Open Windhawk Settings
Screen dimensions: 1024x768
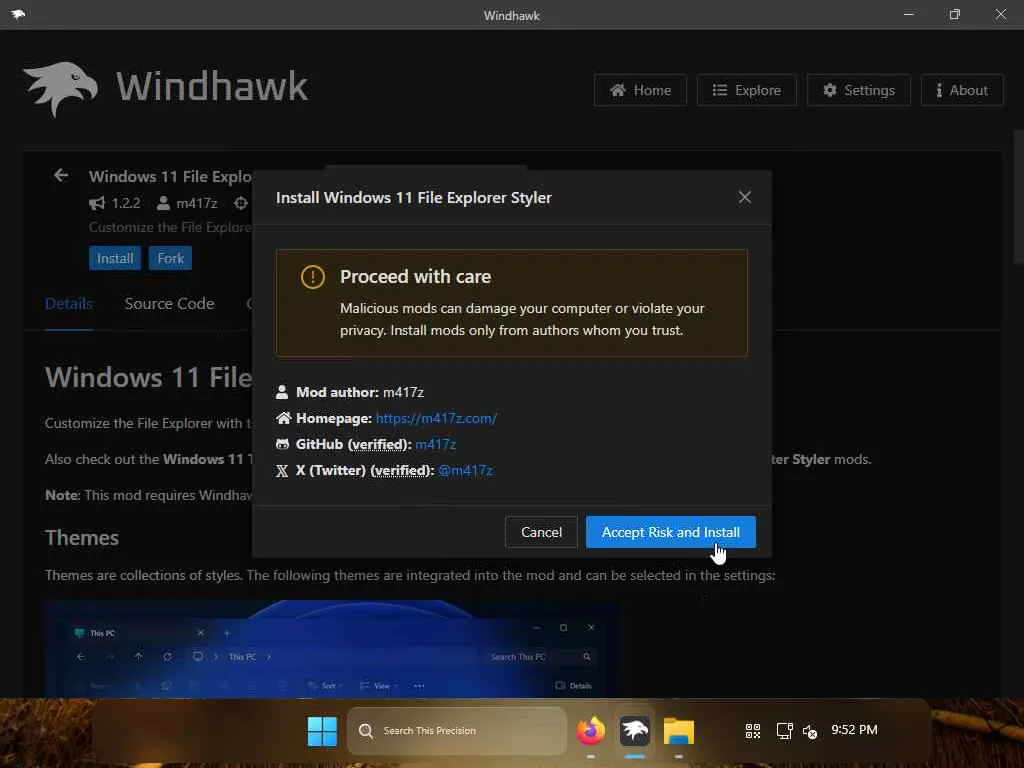(x=859, y=90)
